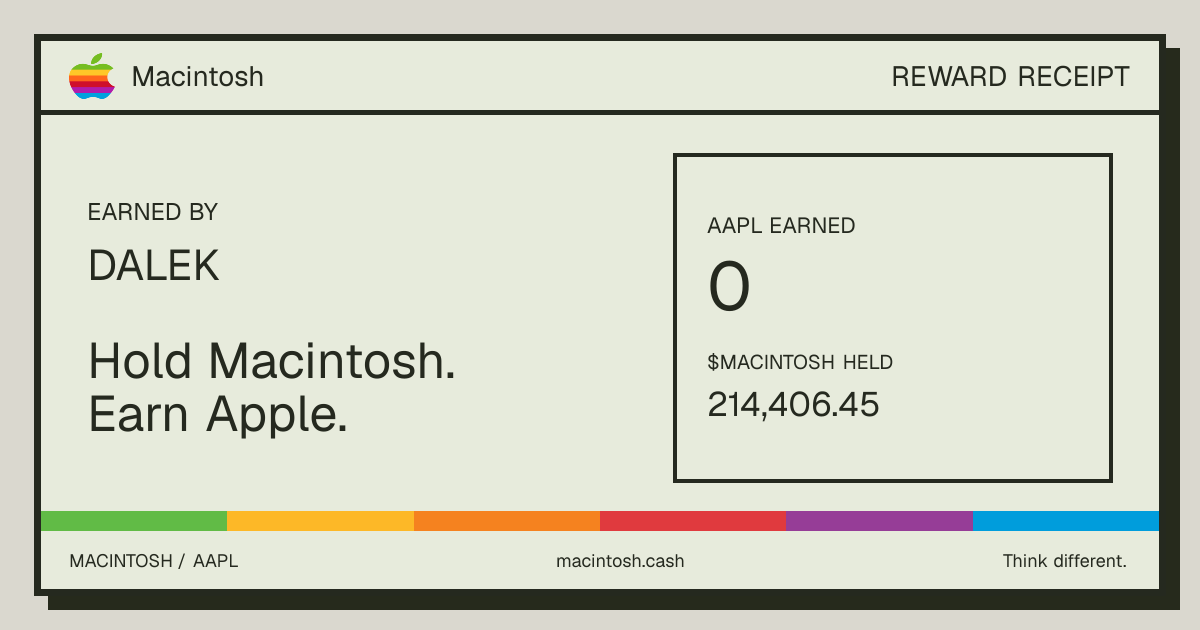Screen dimensions: 1200x630
Task: Click the blue stripe segment
Action: click(x=1066, y=521)
